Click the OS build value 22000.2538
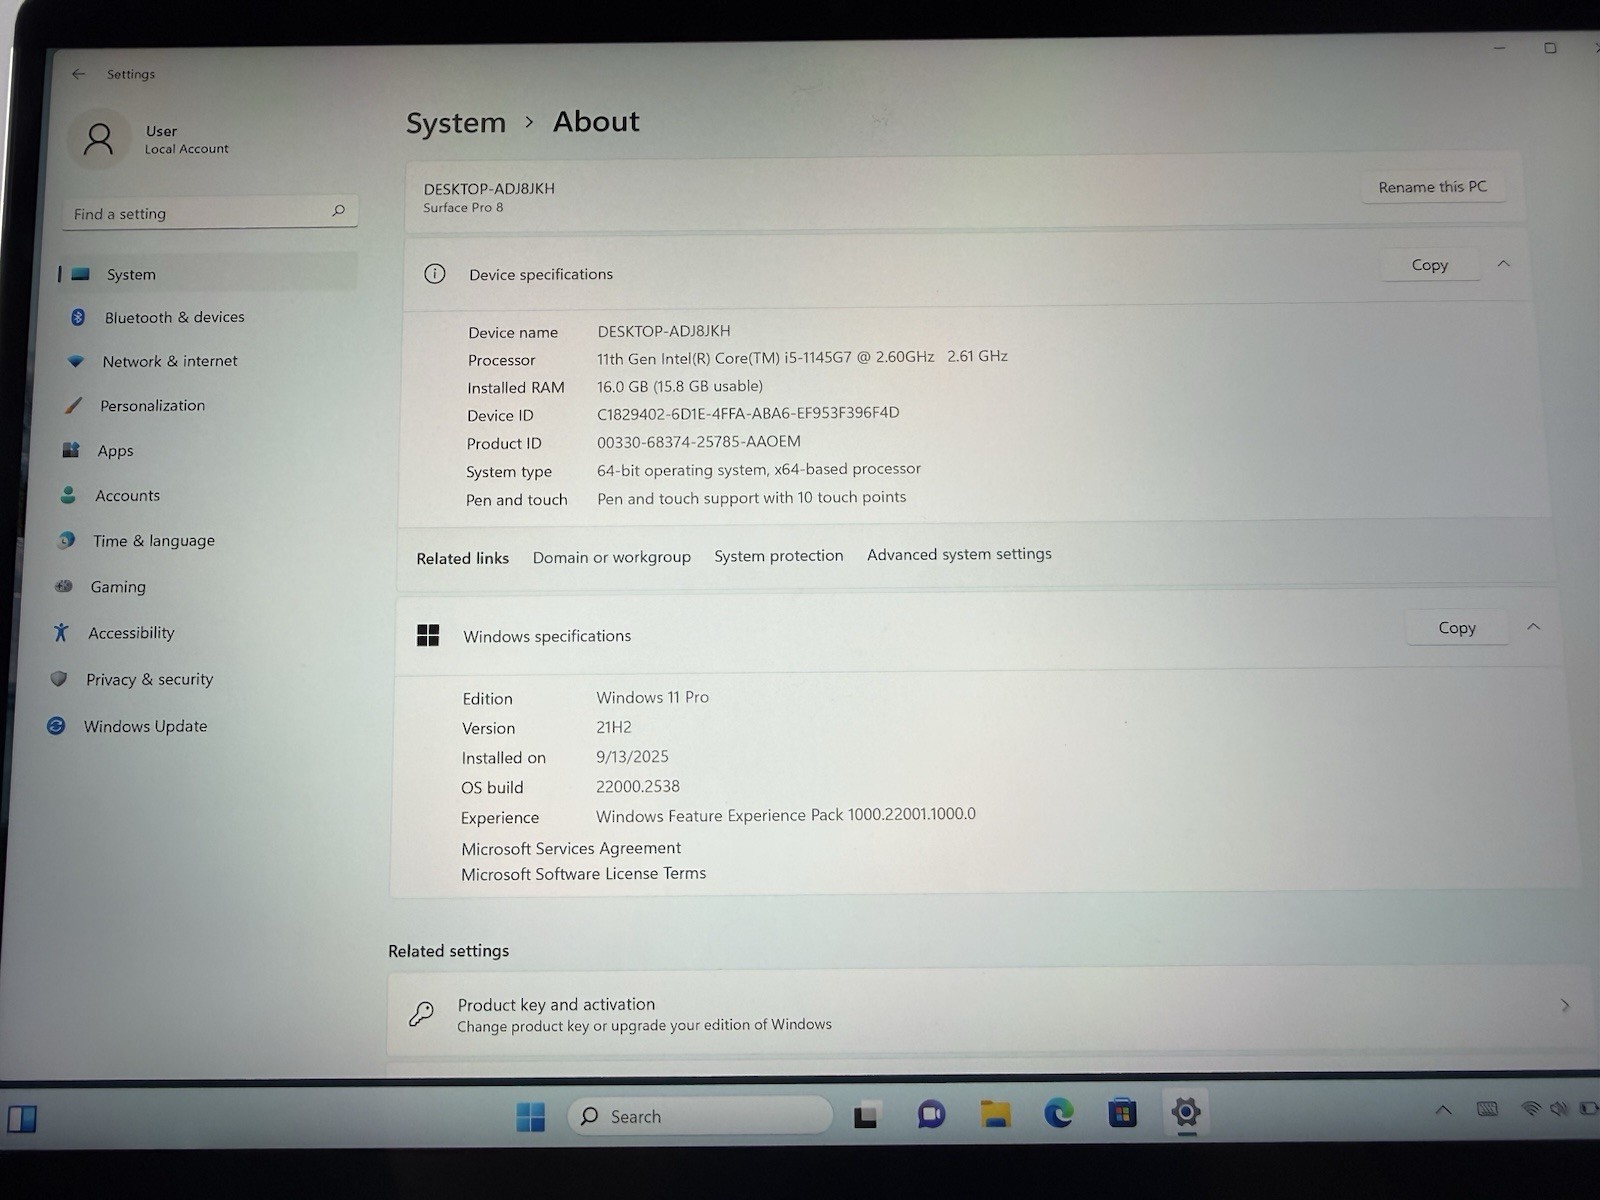The image size is (1600, 1200). [x=637, y=786]
